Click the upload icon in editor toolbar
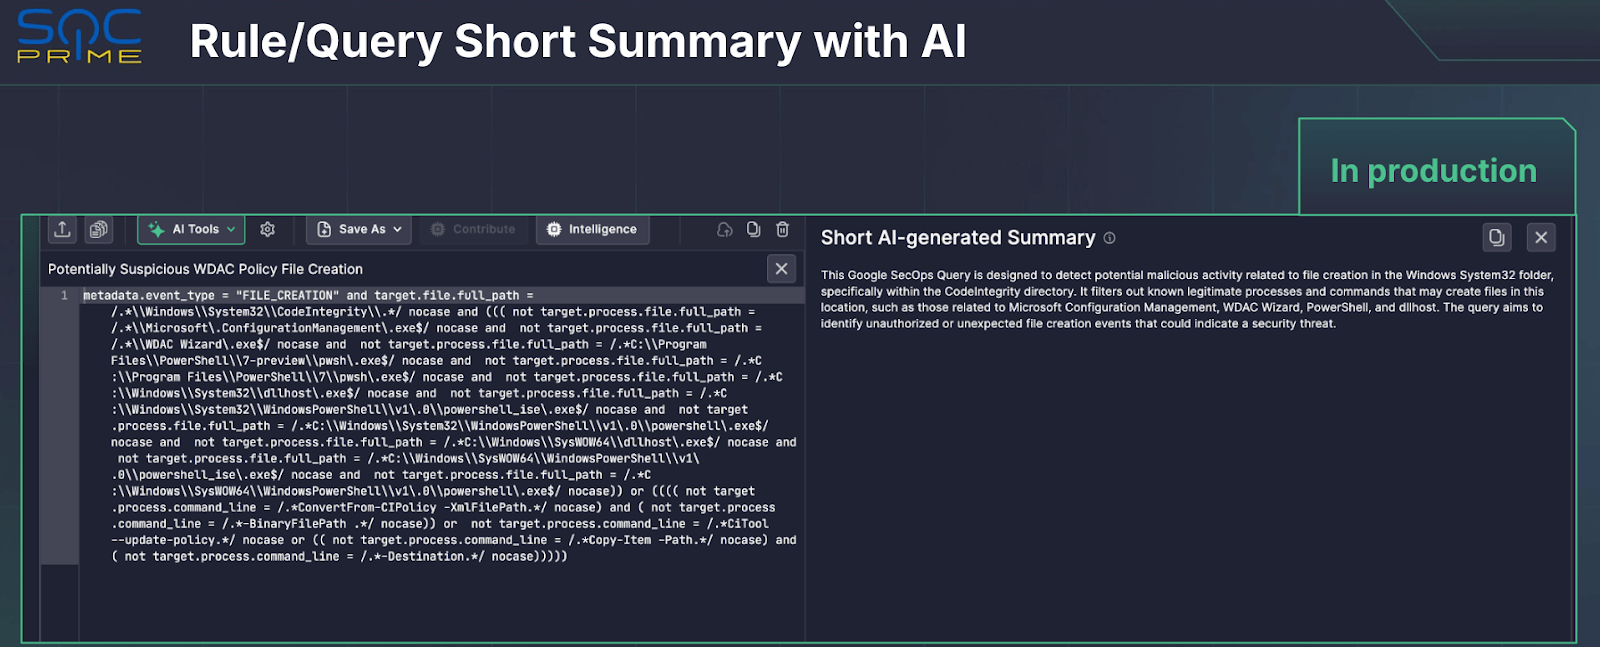 [62, 229]
